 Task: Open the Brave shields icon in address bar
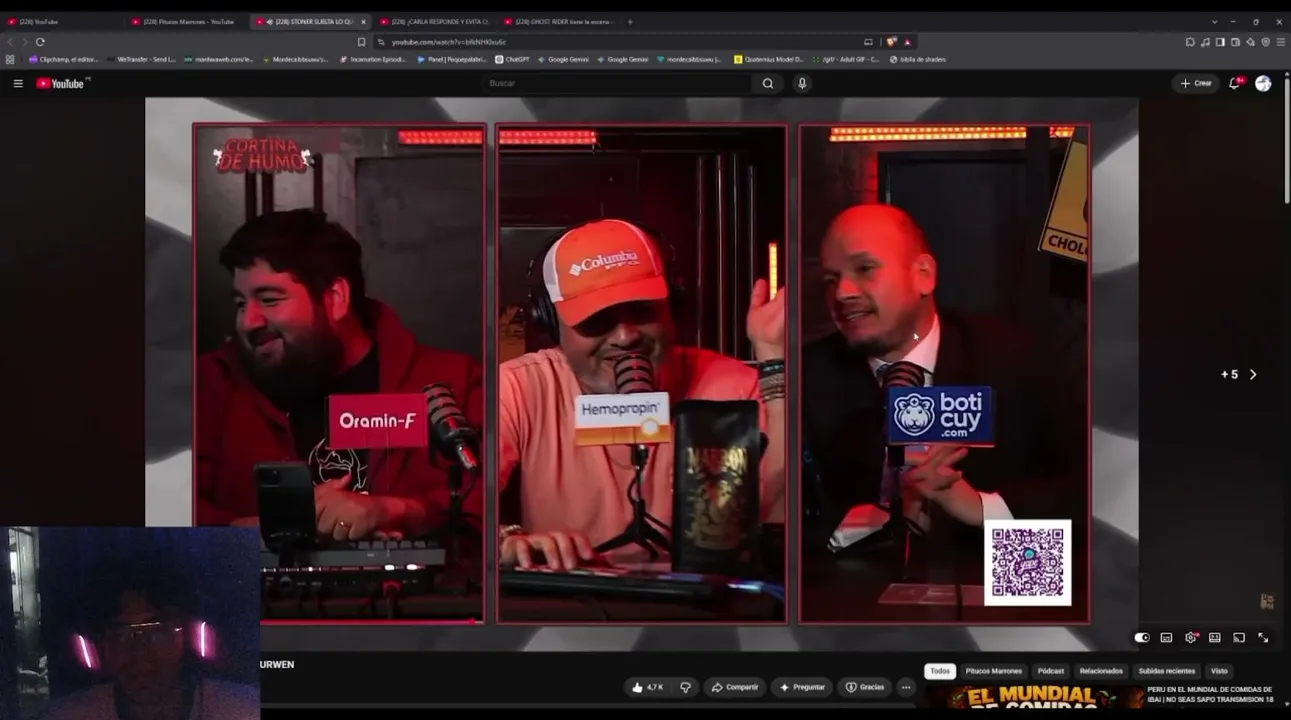pos(891,42)
